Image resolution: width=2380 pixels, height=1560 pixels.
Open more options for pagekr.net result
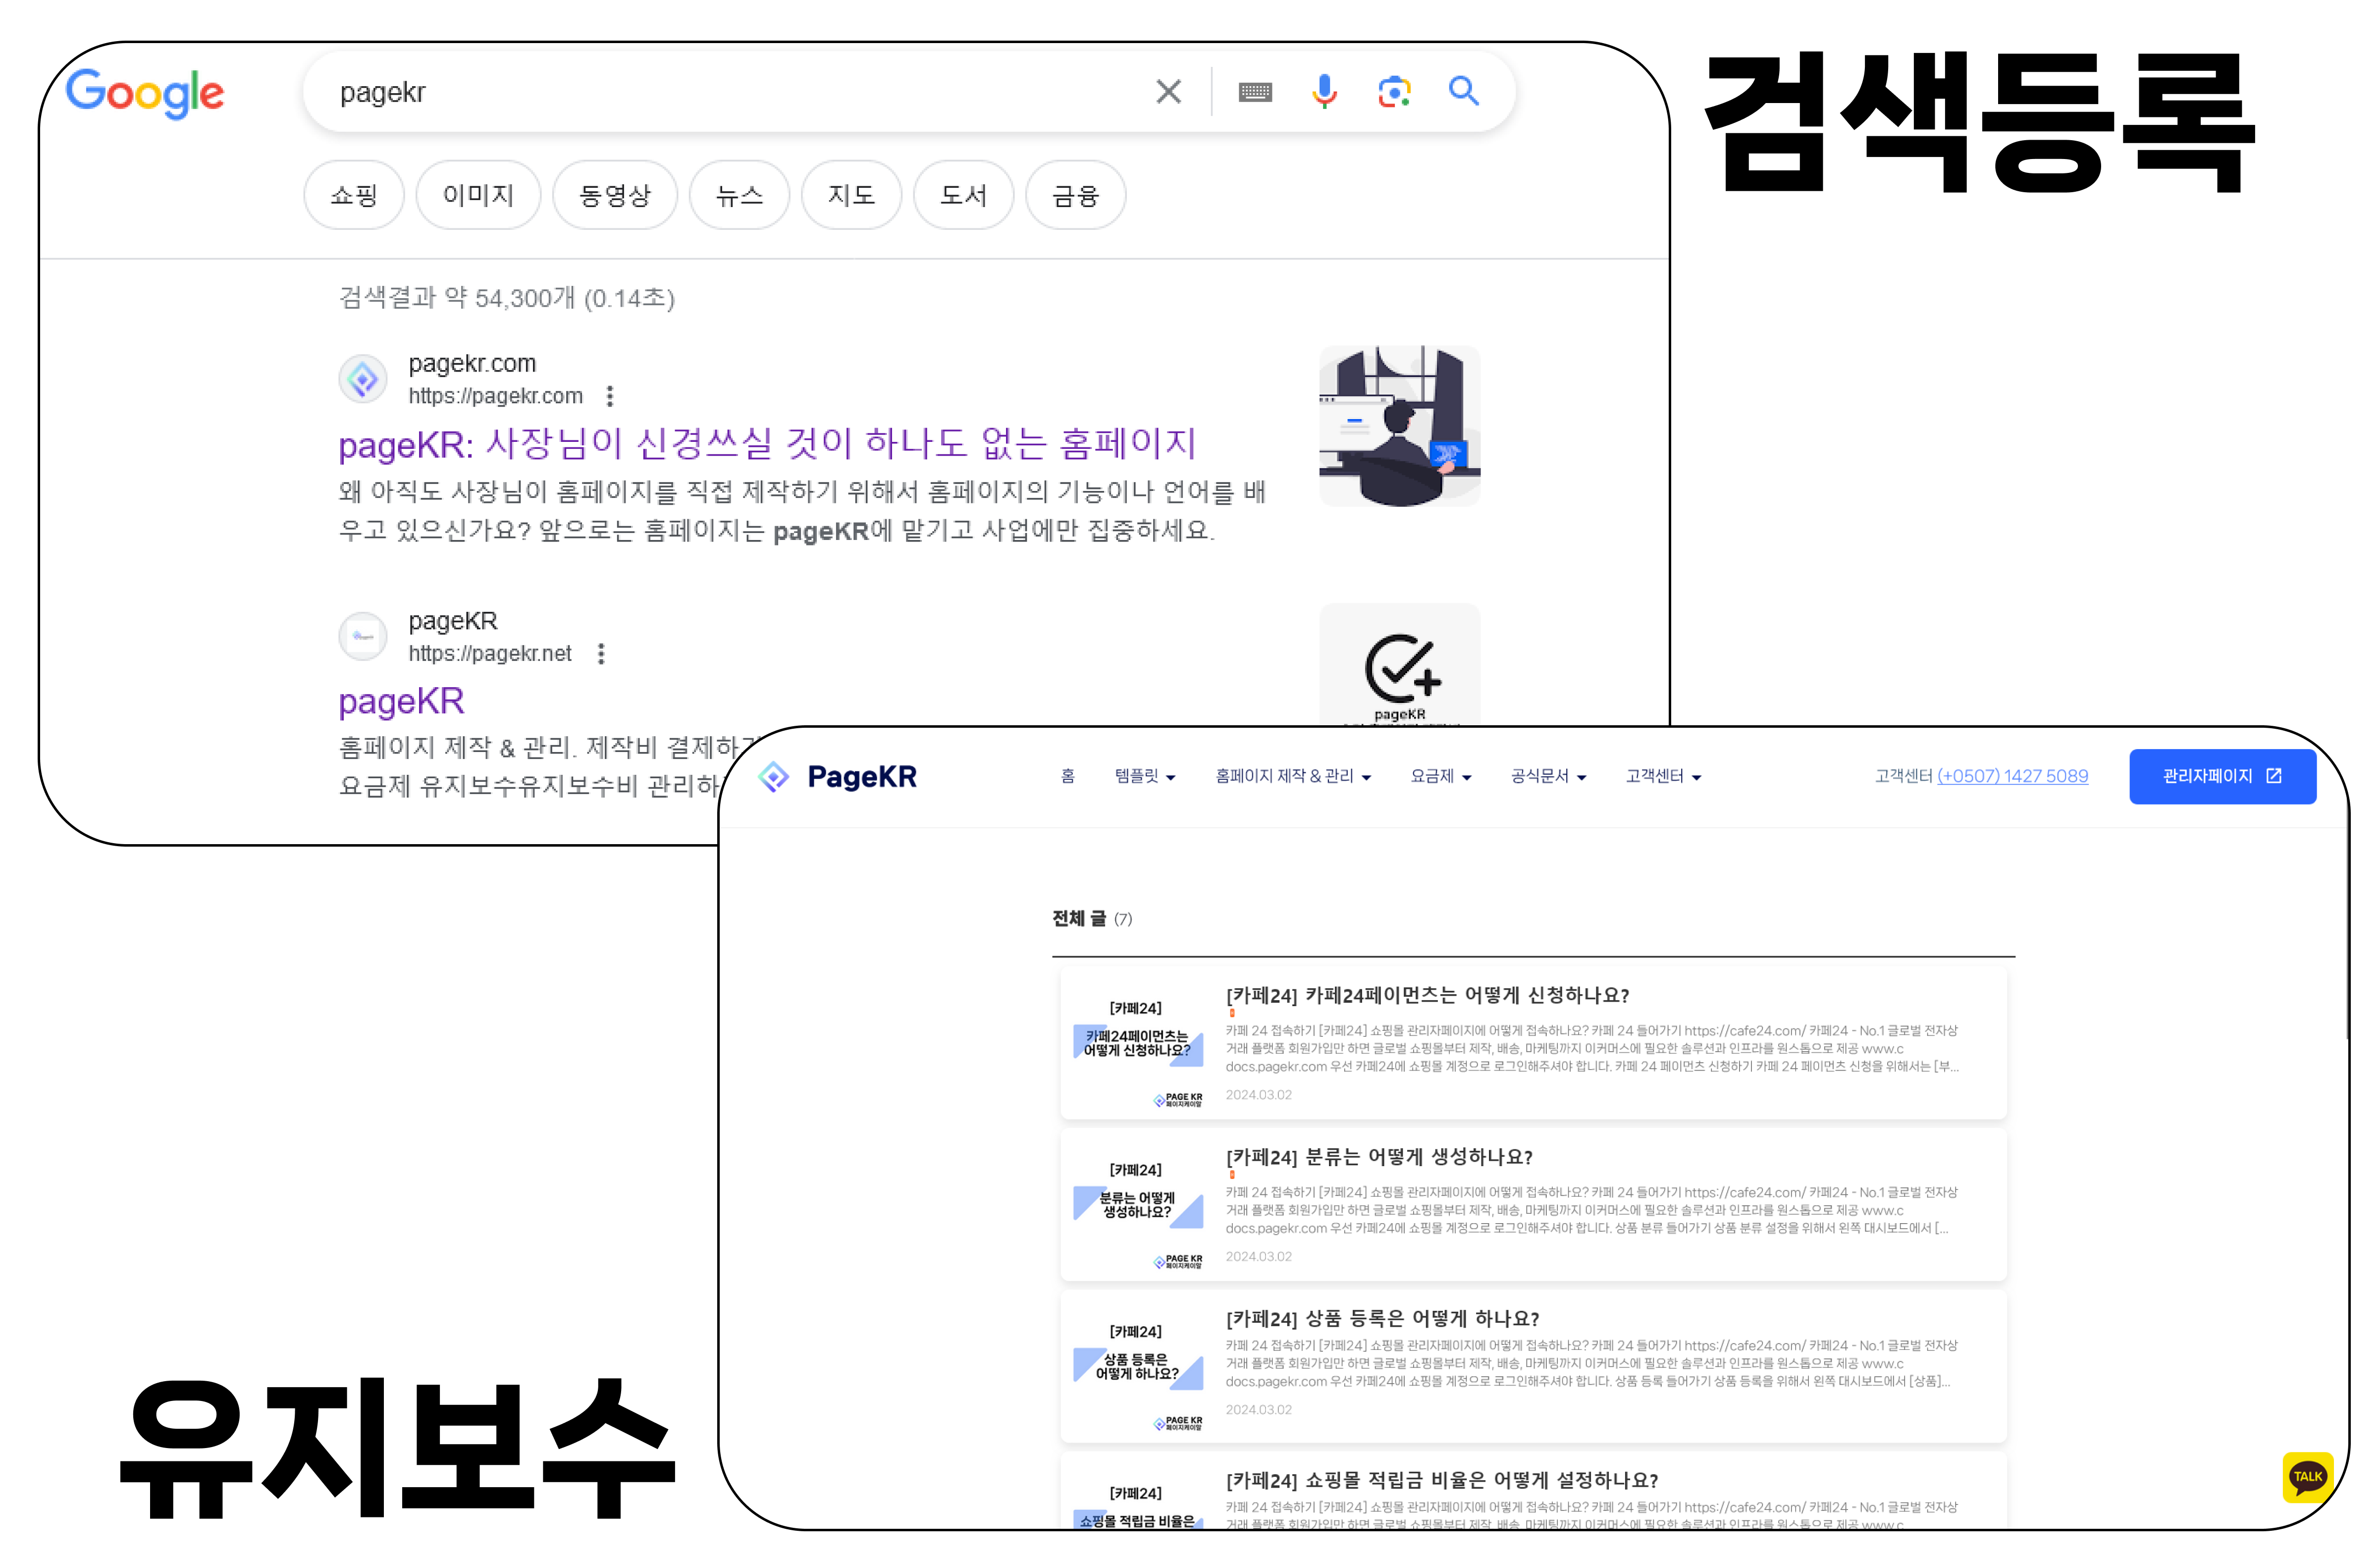(x=601, y=654)
